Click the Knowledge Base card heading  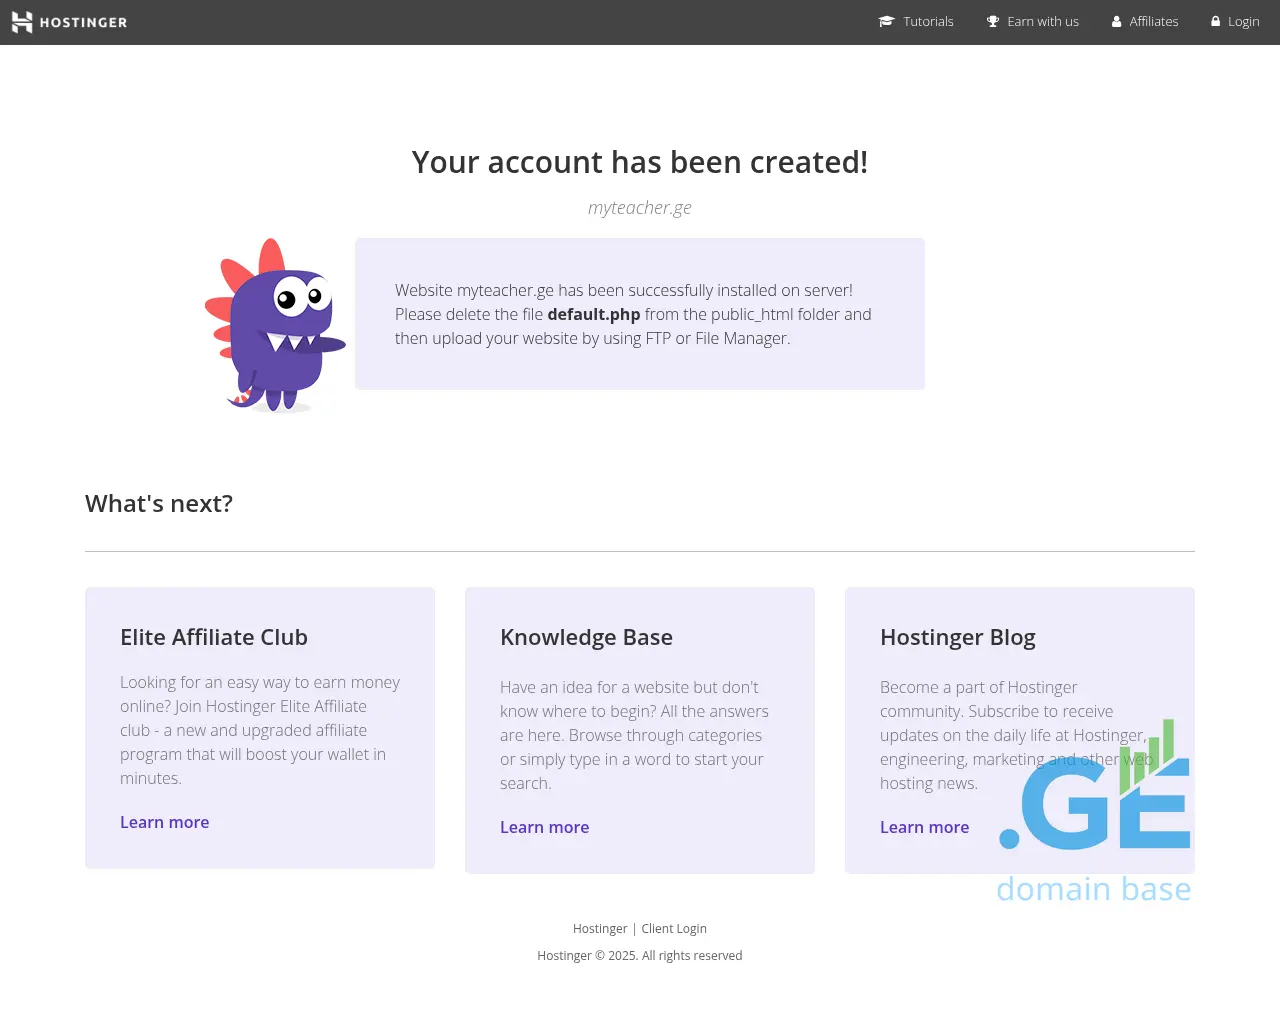tap(586, 637)
